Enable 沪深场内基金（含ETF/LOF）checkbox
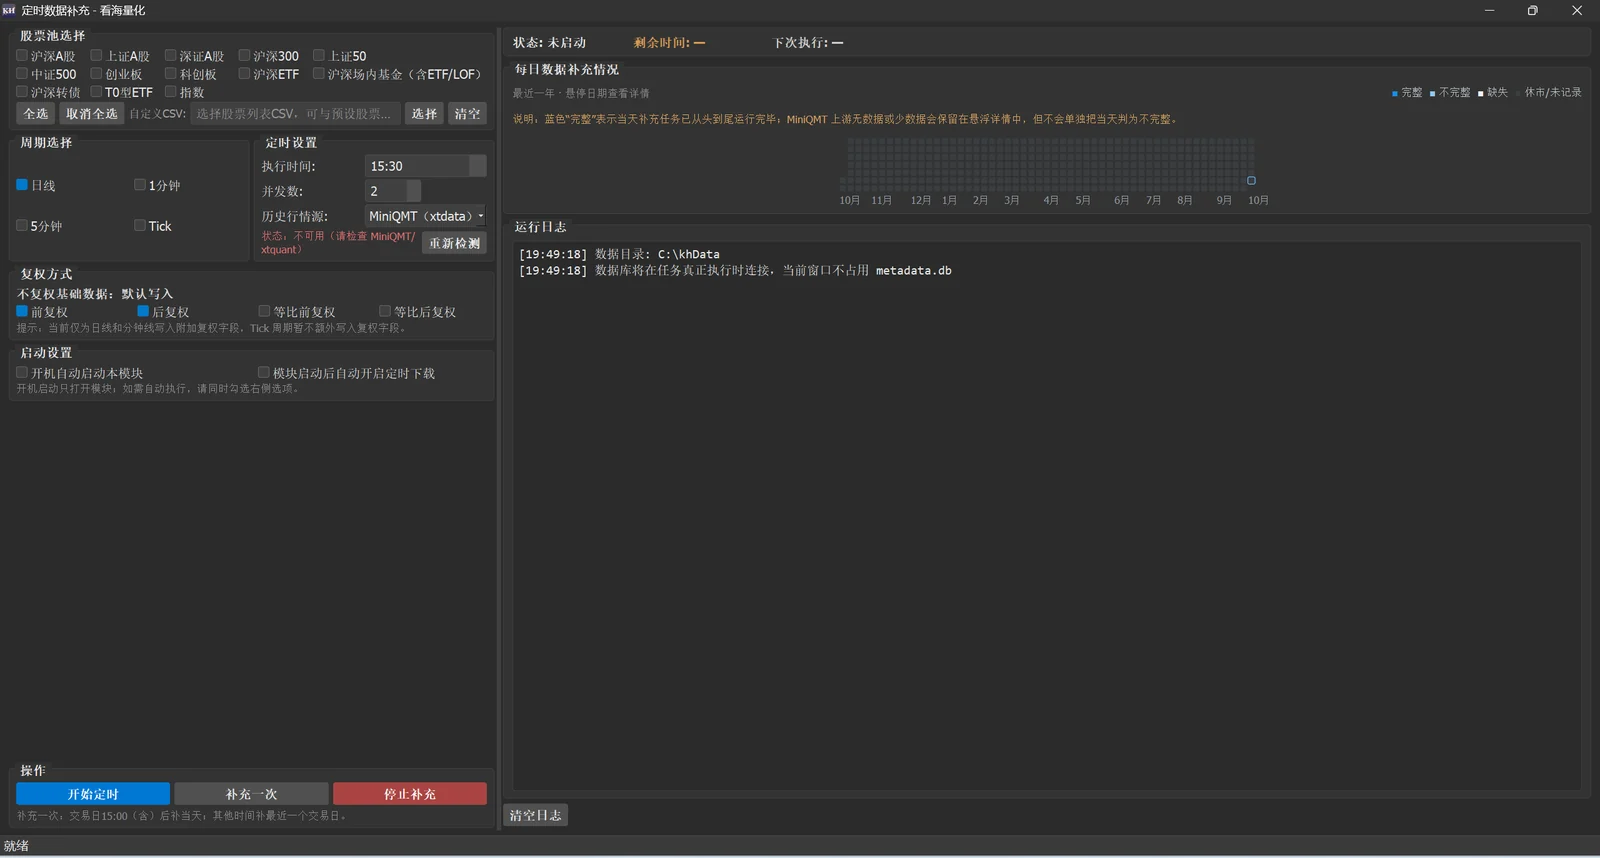 [x=319, y=74]
